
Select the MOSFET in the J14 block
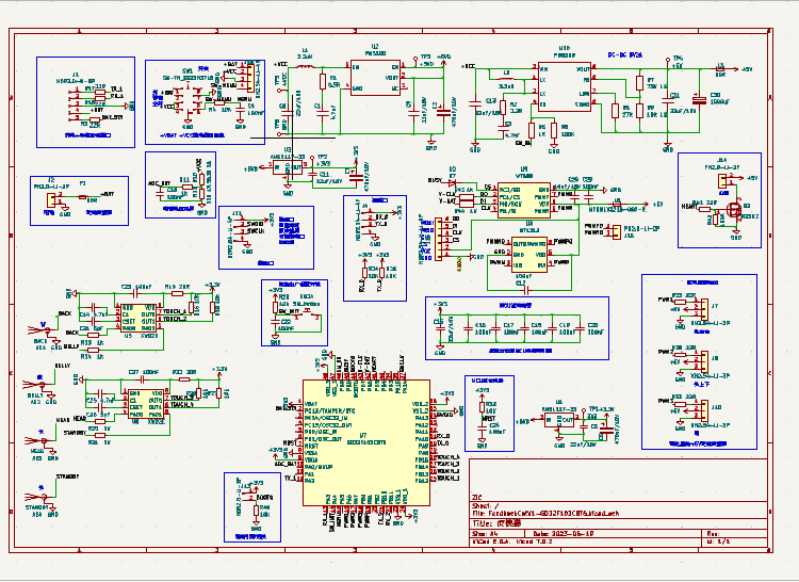click(x=735, y=211)
